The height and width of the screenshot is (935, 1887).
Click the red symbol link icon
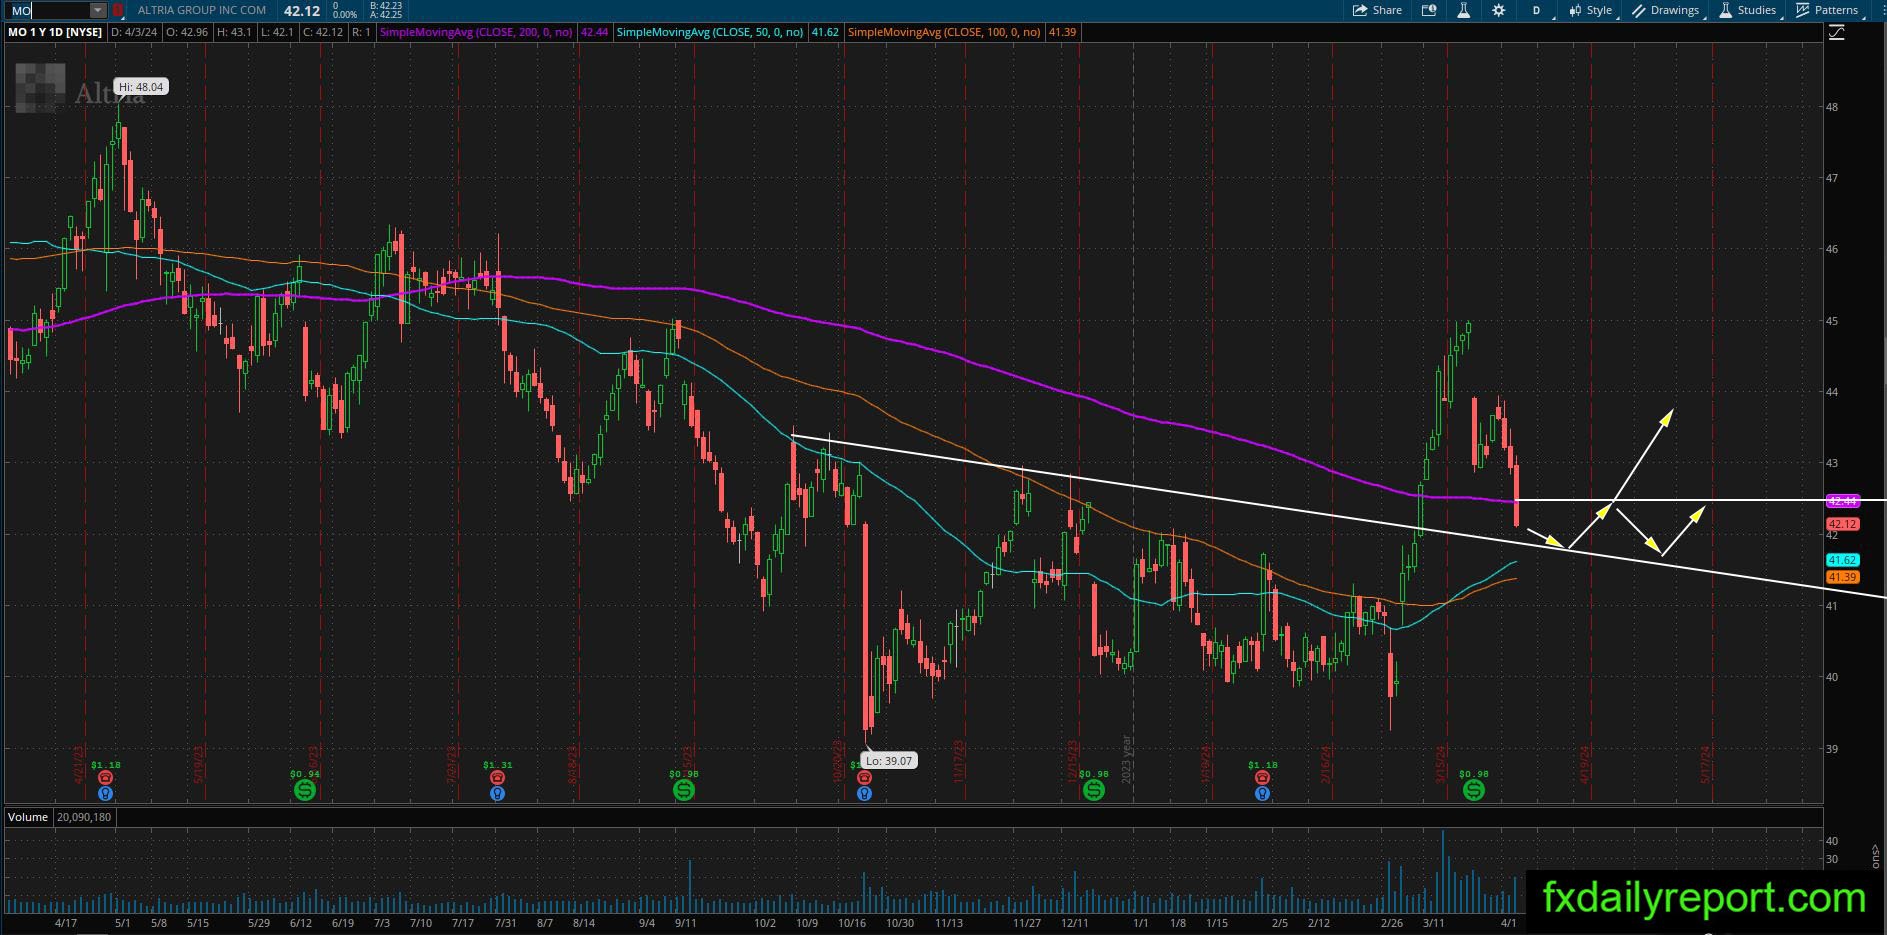[x=118, y=10]
